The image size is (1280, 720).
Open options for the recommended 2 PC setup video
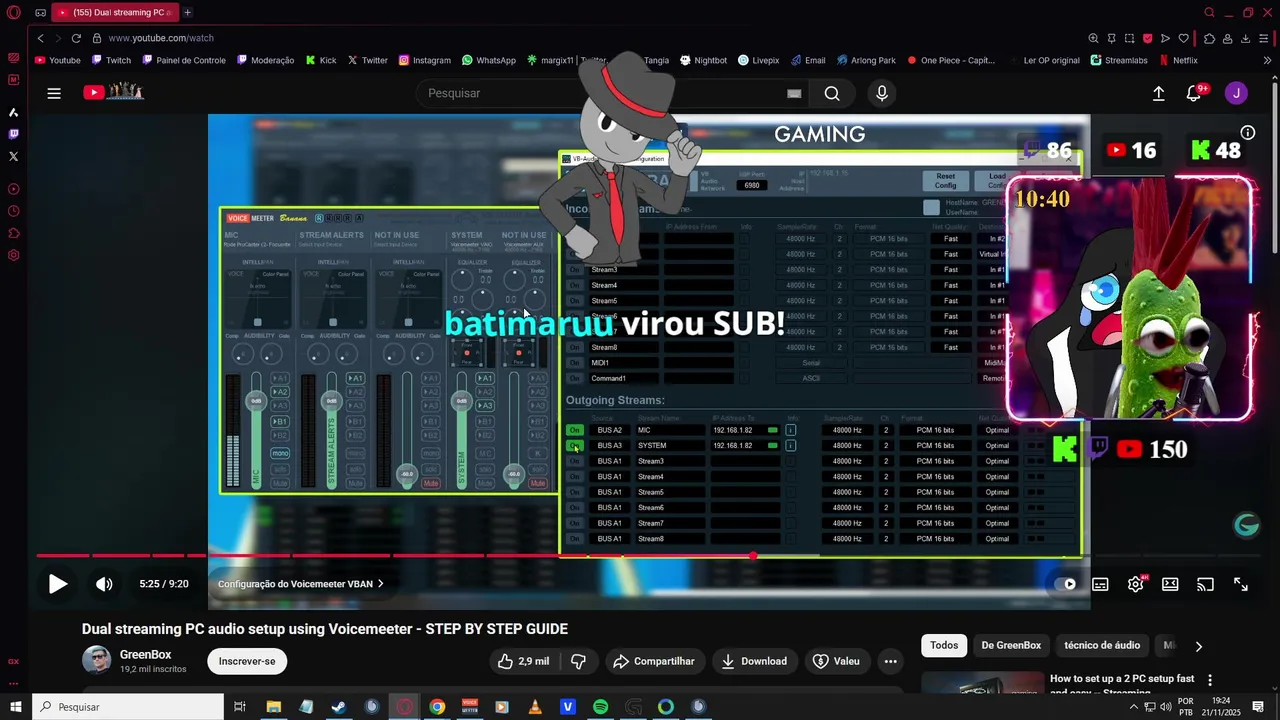1210,680
